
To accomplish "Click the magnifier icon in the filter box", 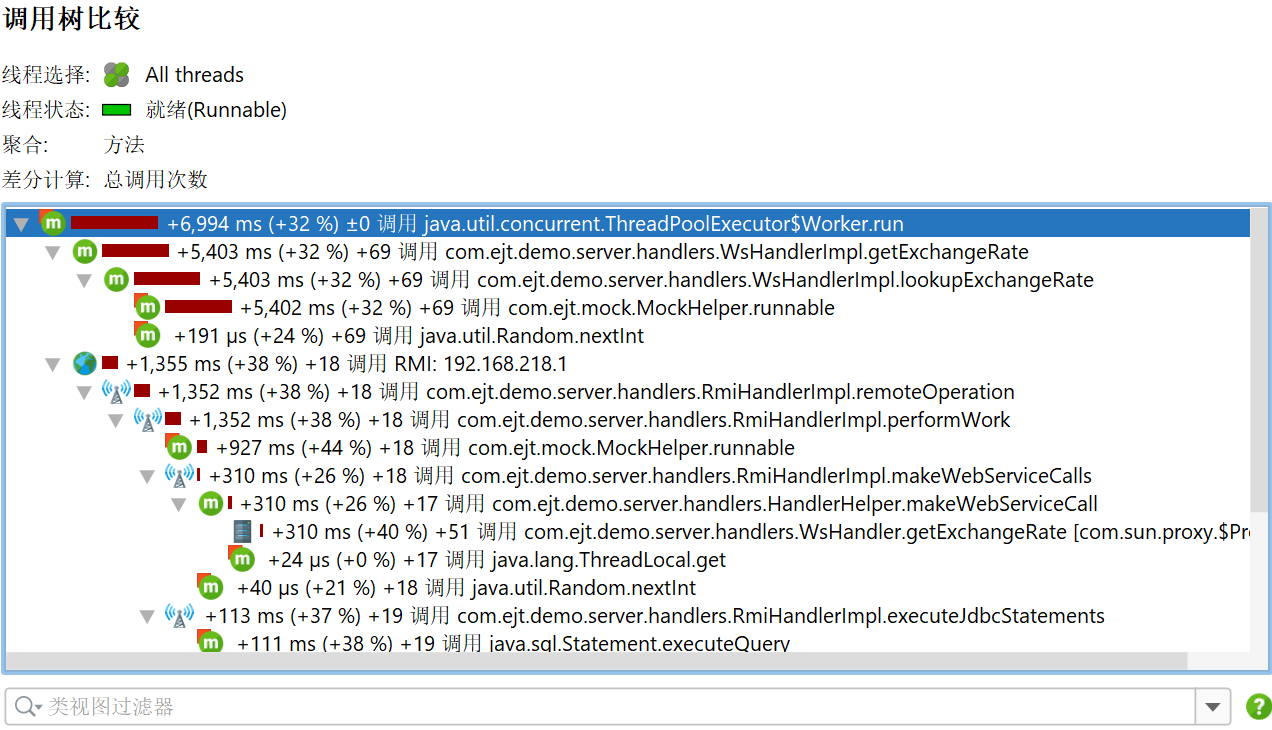I will click(x=27, y=707).
